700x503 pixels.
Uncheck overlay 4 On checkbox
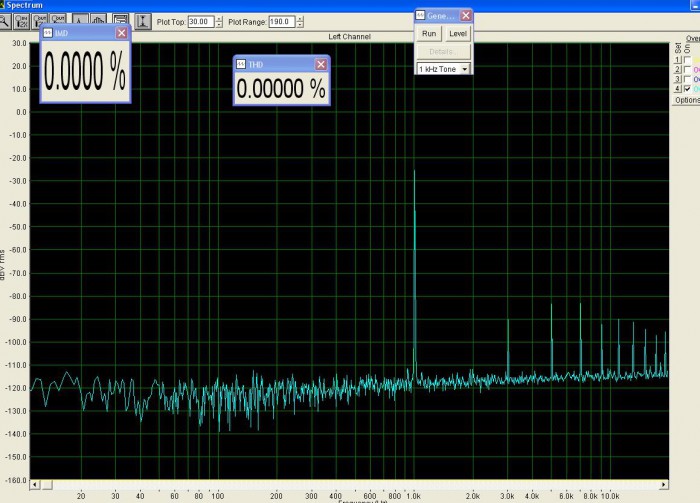687,89
